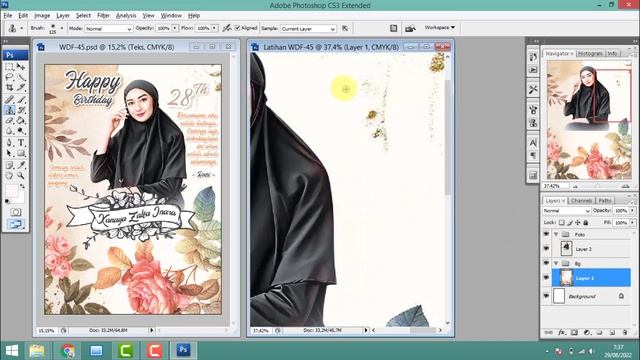This screenshot has width=640, height=360.
Task: Collapse the Foto layer group
Action: click(556, 234)
